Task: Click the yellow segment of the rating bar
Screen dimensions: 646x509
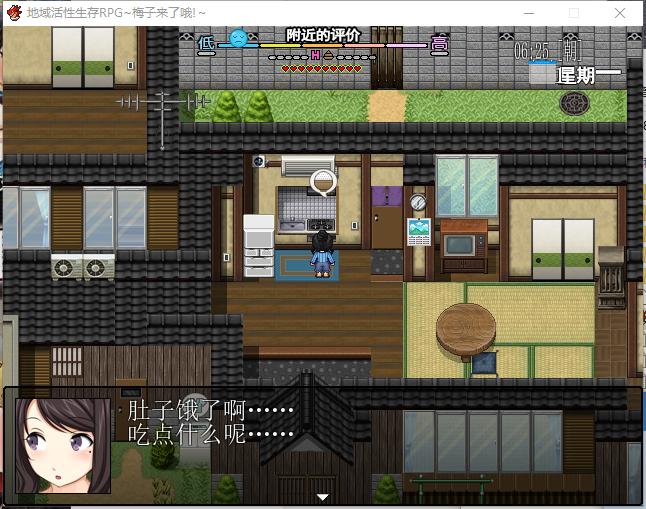Action: (281, 46)
